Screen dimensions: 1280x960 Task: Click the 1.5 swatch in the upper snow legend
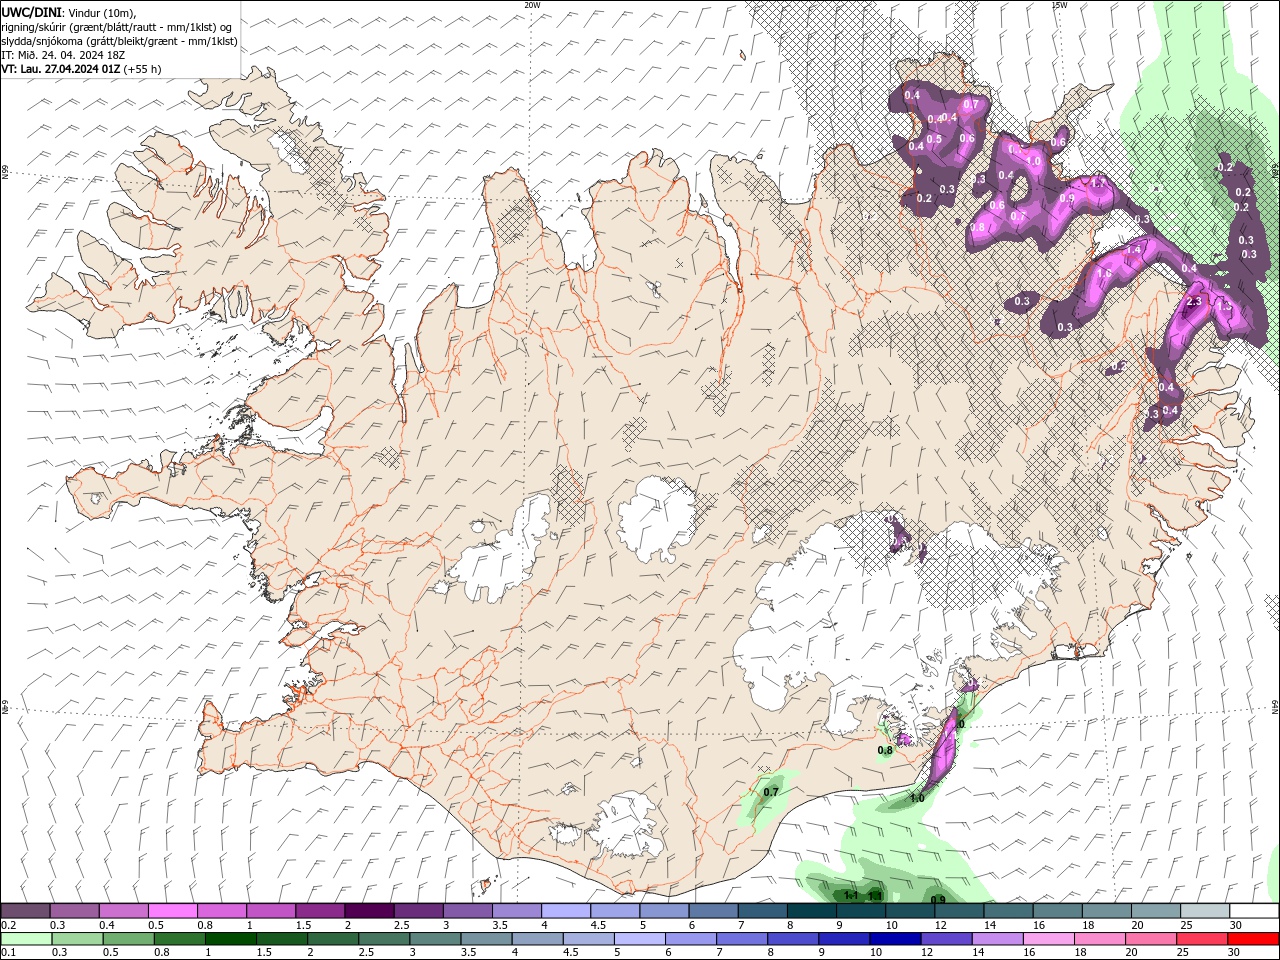pyautogui.click(x=319, y=911)
